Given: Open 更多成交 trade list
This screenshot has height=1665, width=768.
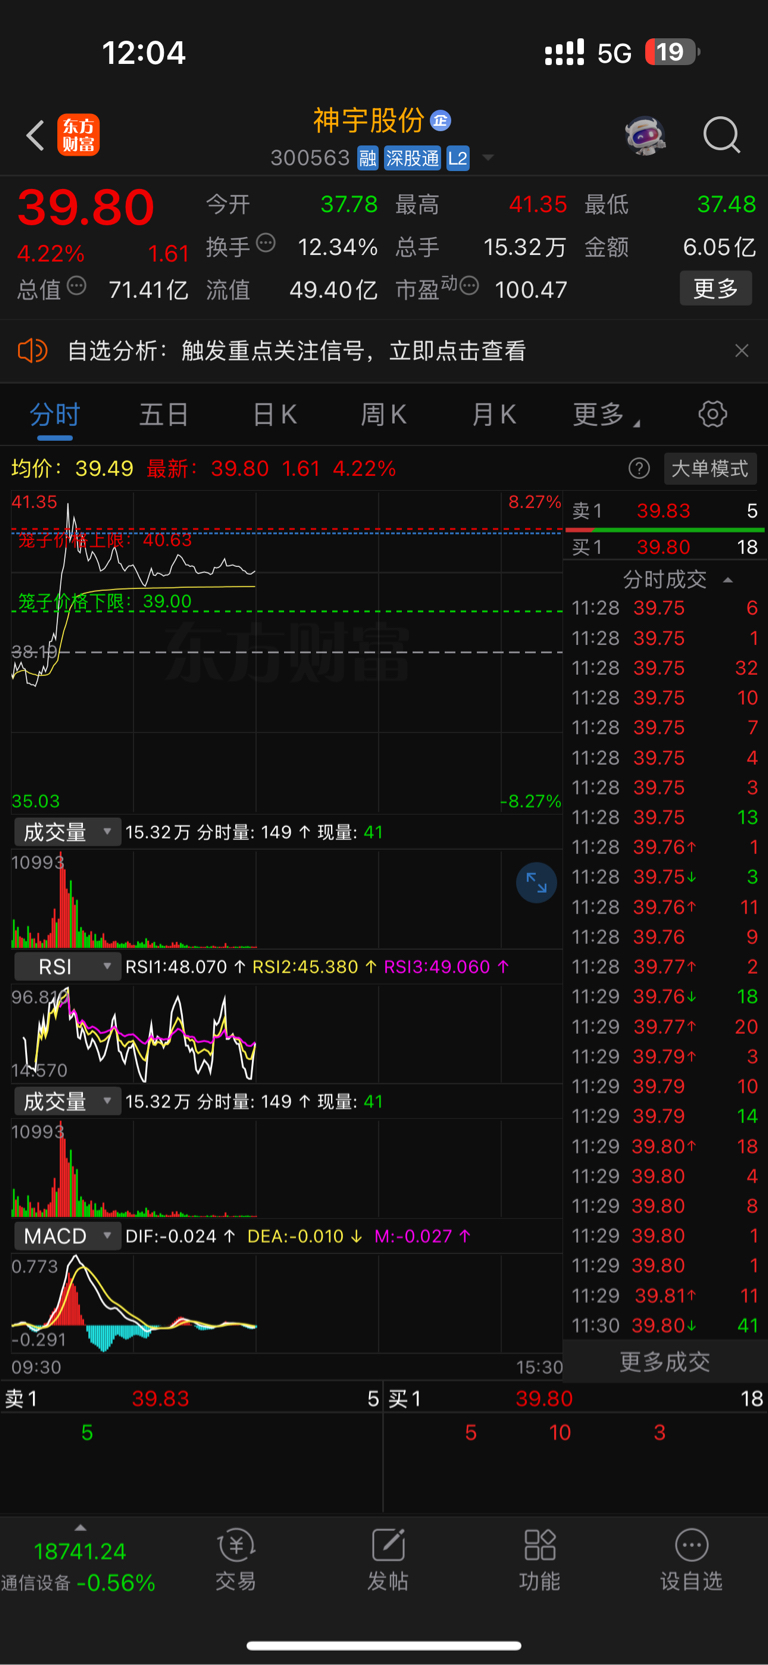Looking at the screenshot, I should tap(665, 1362).
